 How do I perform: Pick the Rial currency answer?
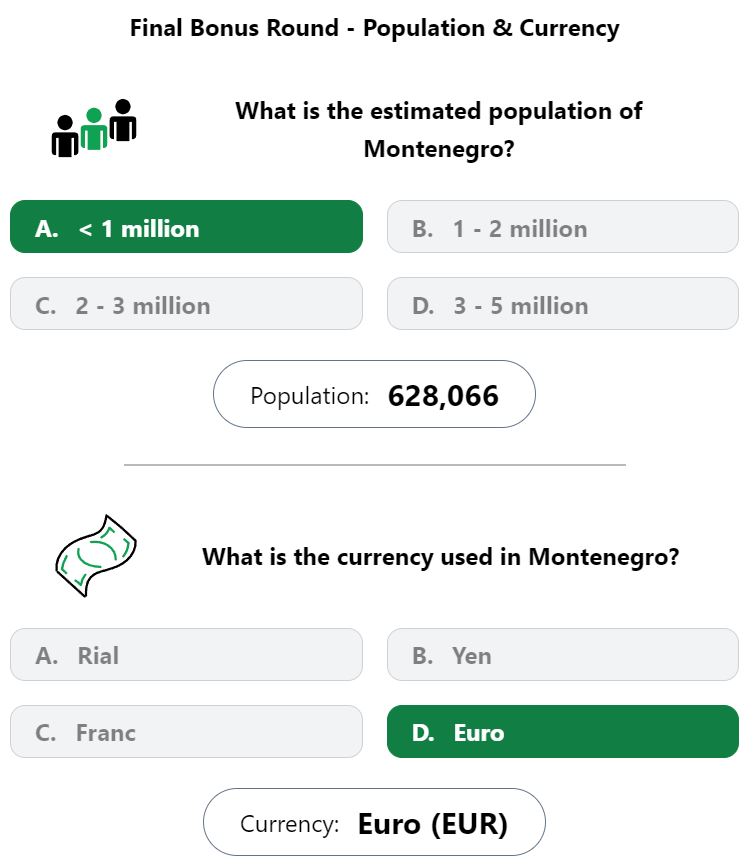(187, 654)
